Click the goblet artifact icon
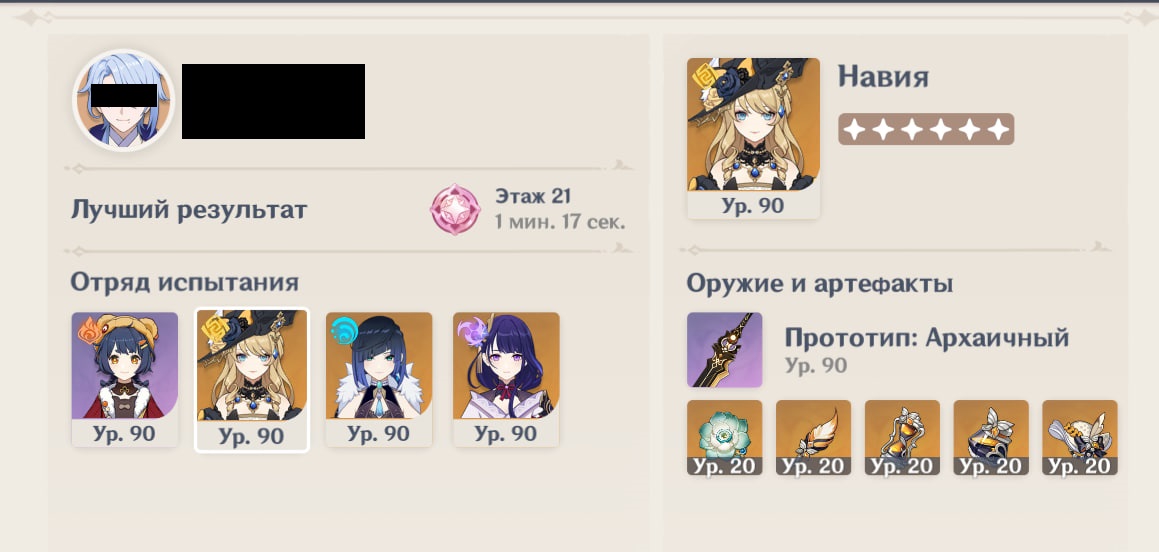This screenshot has height=552, width=1159. point(990,437)
